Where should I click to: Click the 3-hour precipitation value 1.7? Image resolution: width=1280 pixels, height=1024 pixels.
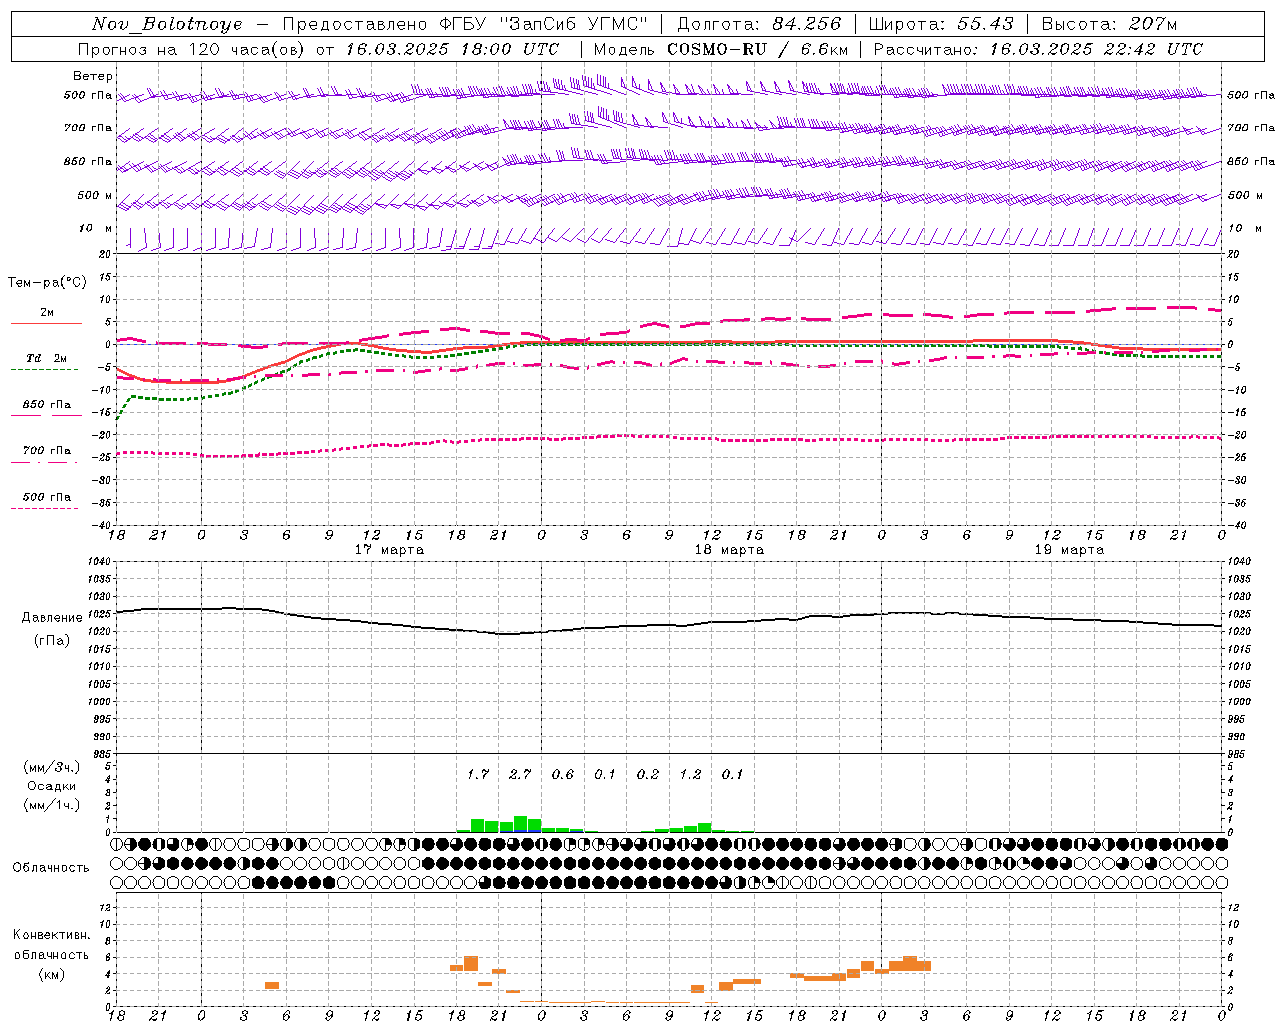[478, 774]
